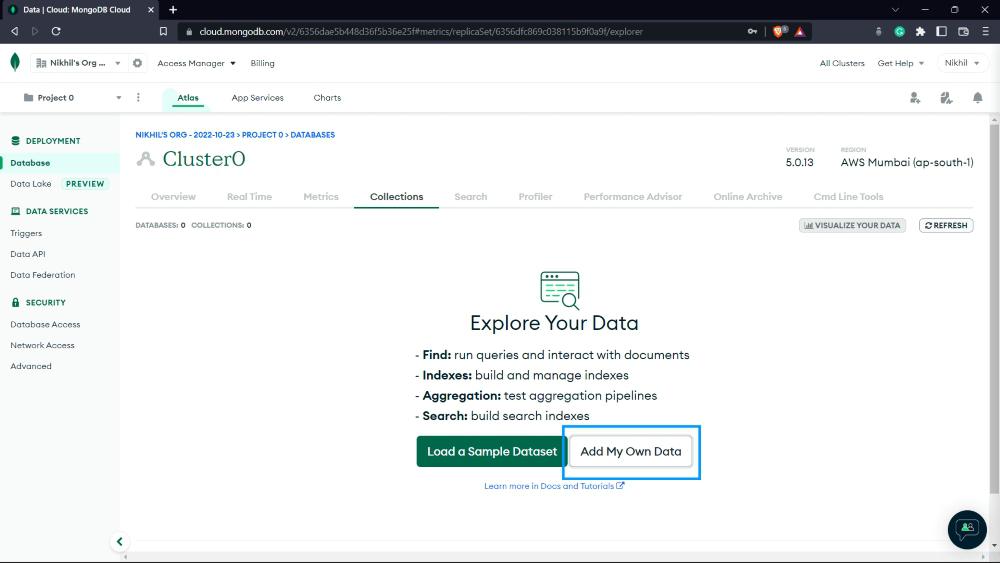
Task: Click PROJECT 0 breadcrumb link
Action: click(262, 135)
